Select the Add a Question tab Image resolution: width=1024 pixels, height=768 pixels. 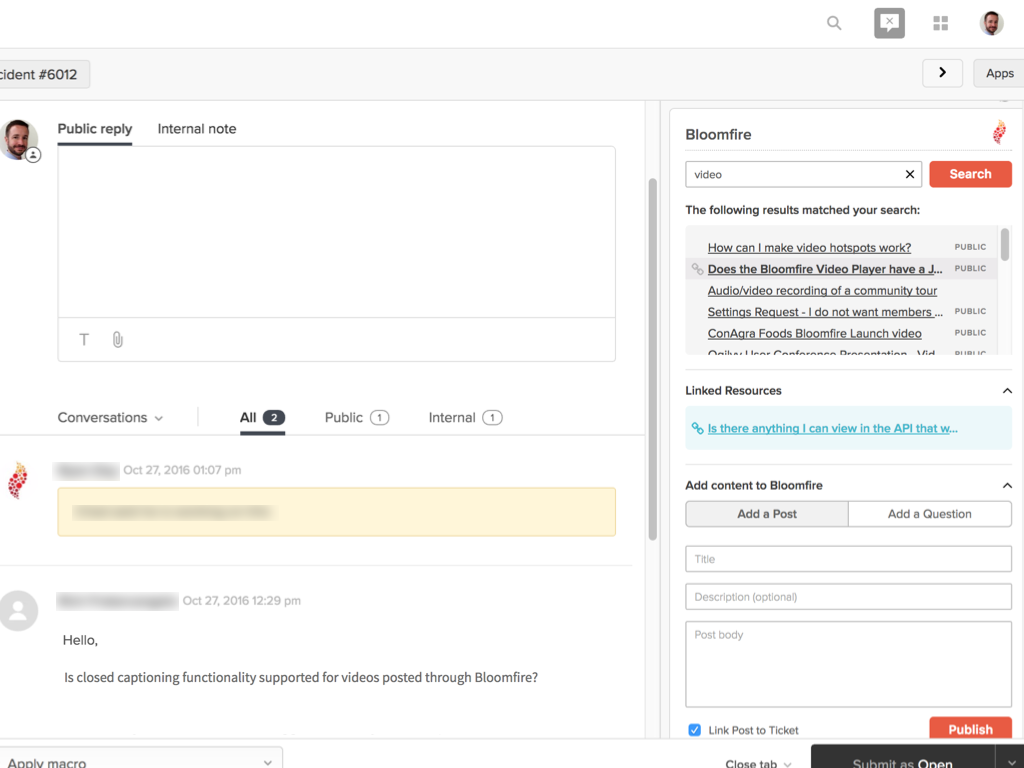(930, 514)
